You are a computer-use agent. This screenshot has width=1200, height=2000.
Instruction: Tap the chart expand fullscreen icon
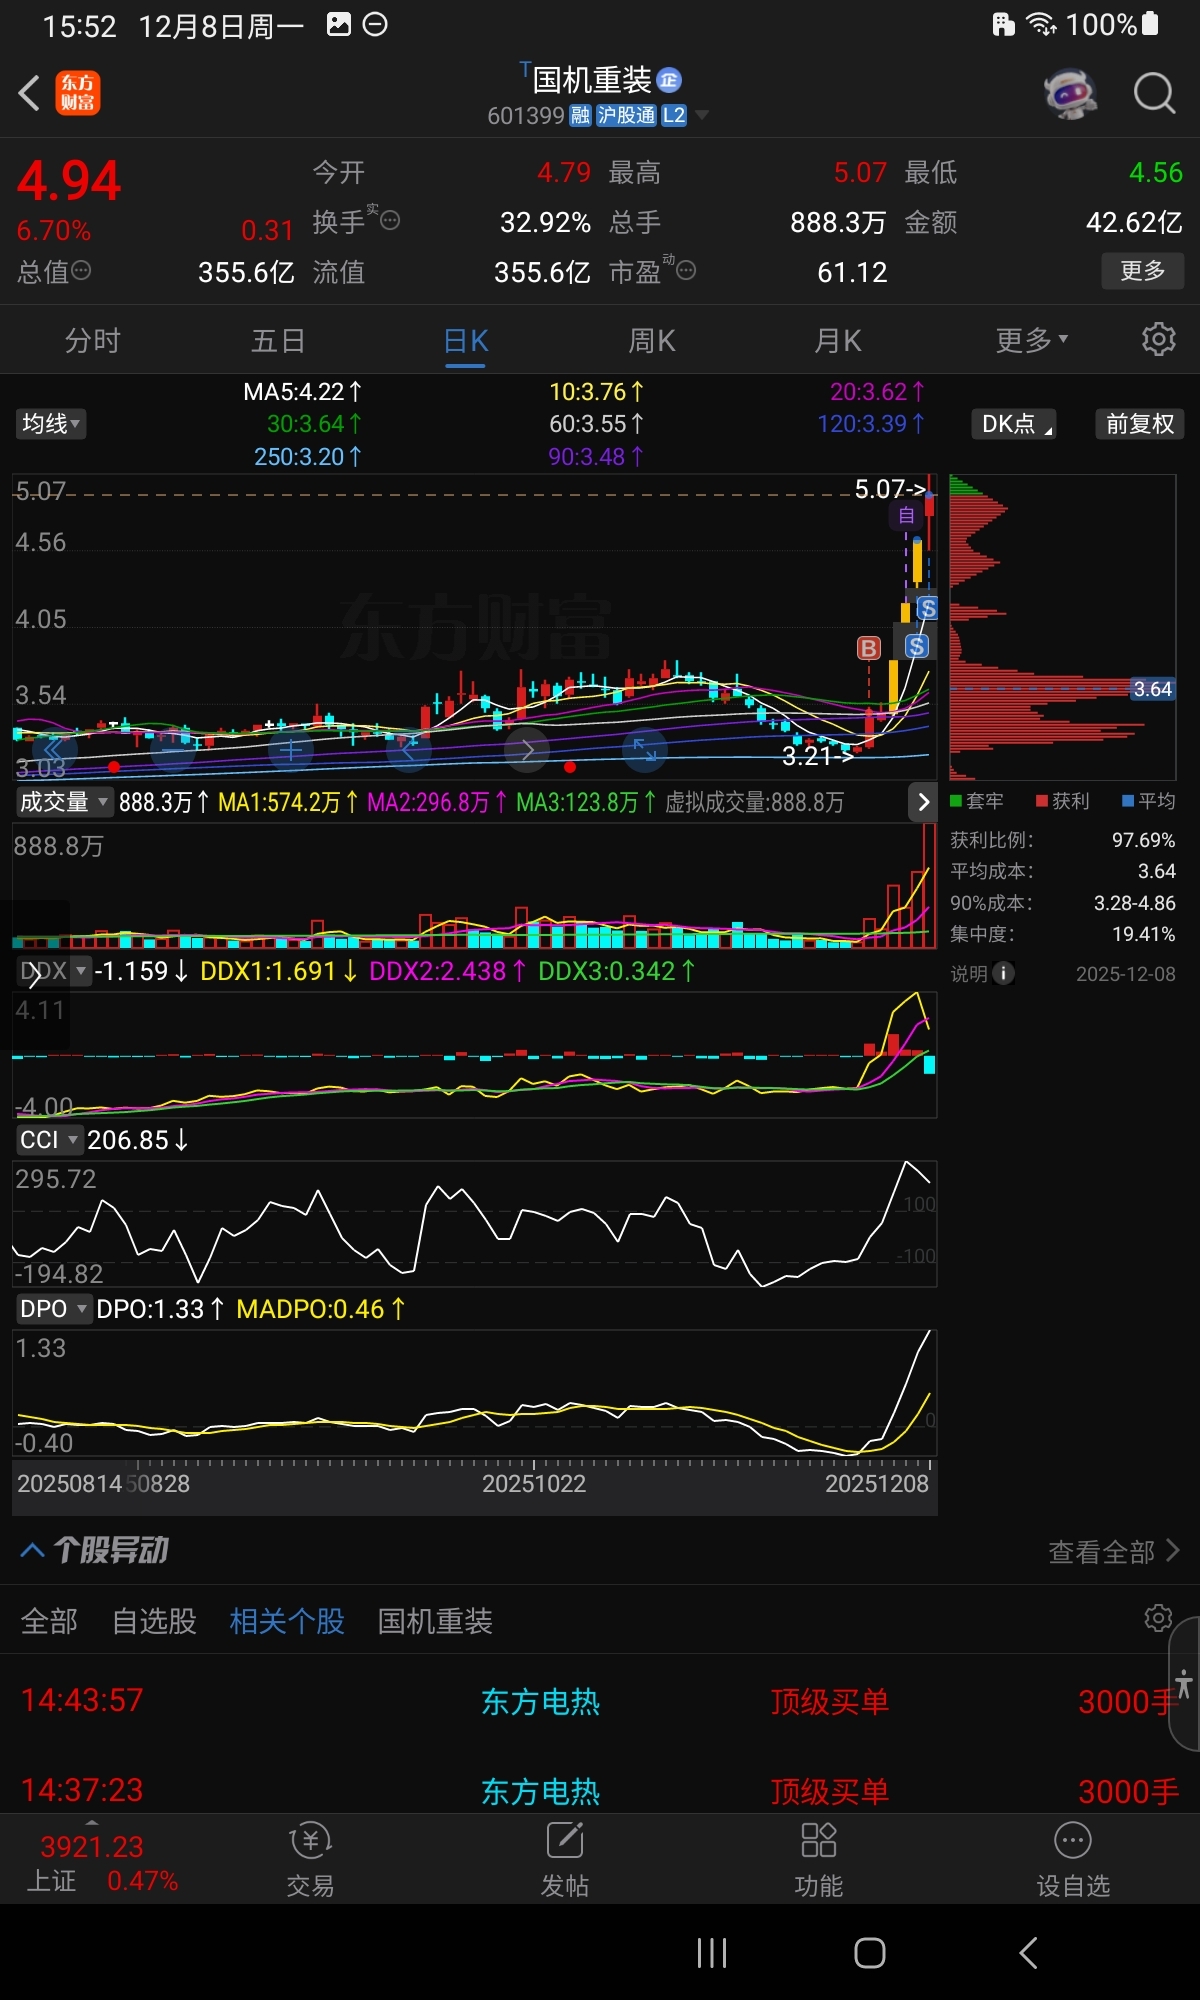click(x=644, y=748)
